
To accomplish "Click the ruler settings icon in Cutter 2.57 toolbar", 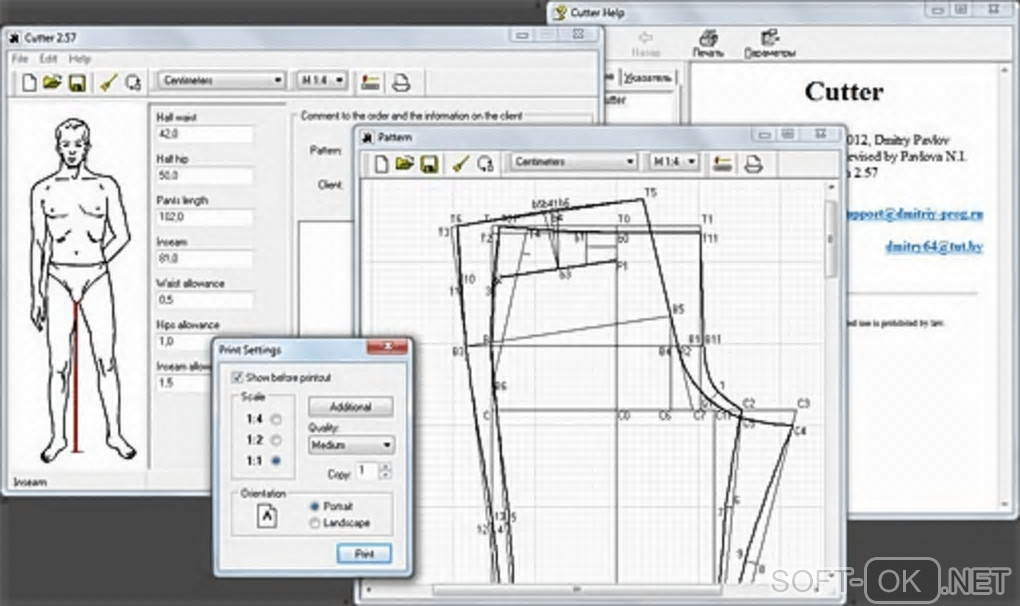I will pos(370,83).
